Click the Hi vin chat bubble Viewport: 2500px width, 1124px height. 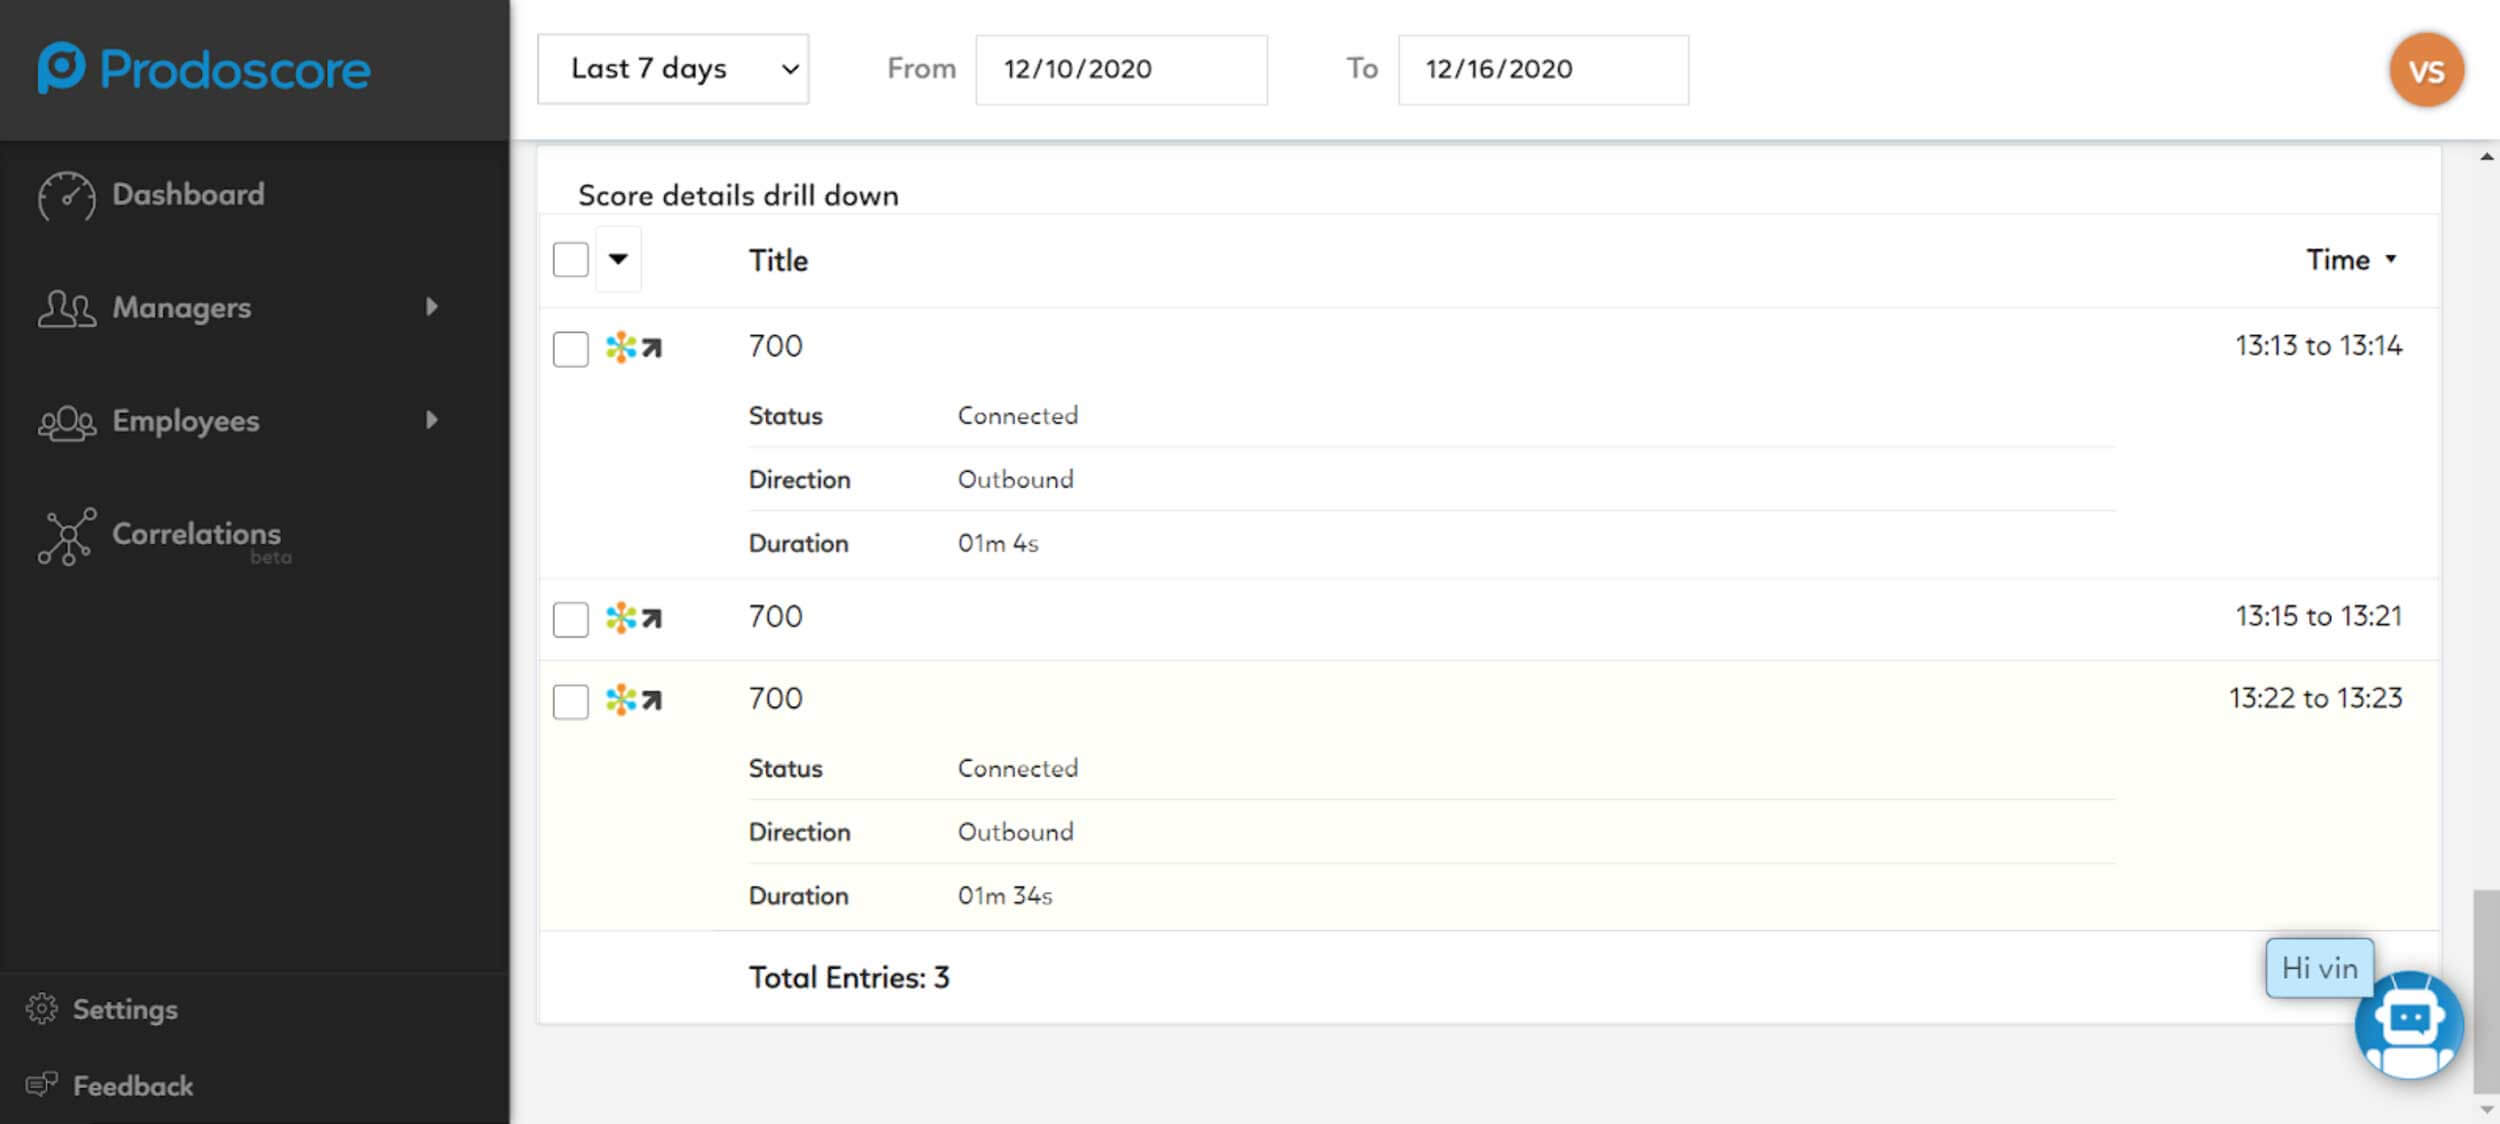coord(2319,968)
